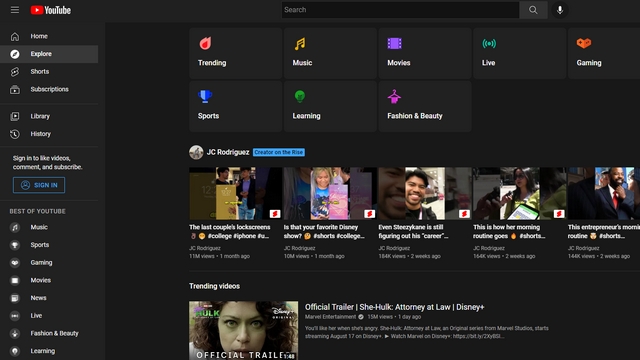Click the Trending flame icon
The image size is (640, 360).
[205, 43]
